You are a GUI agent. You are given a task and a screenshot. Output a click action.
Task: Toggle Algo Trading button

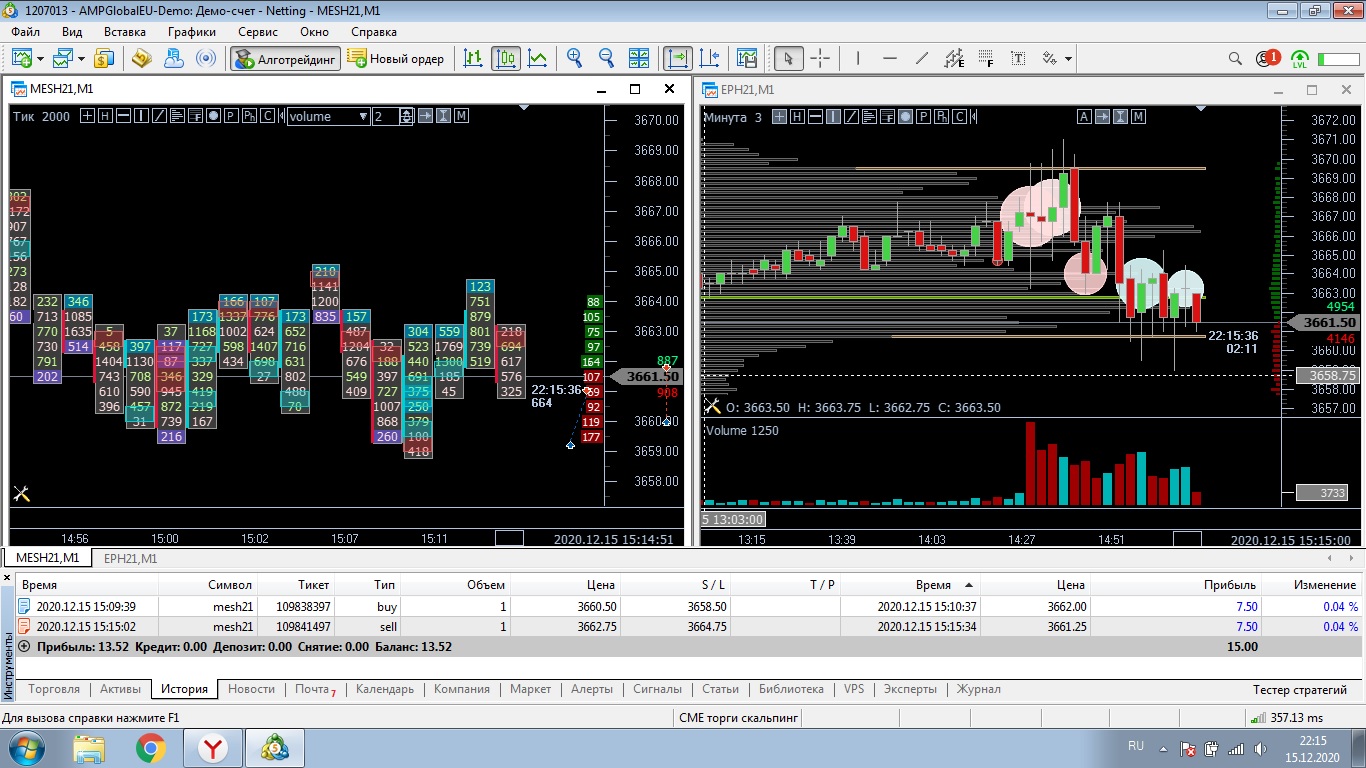pyautogui.click(x=286, y=58)
